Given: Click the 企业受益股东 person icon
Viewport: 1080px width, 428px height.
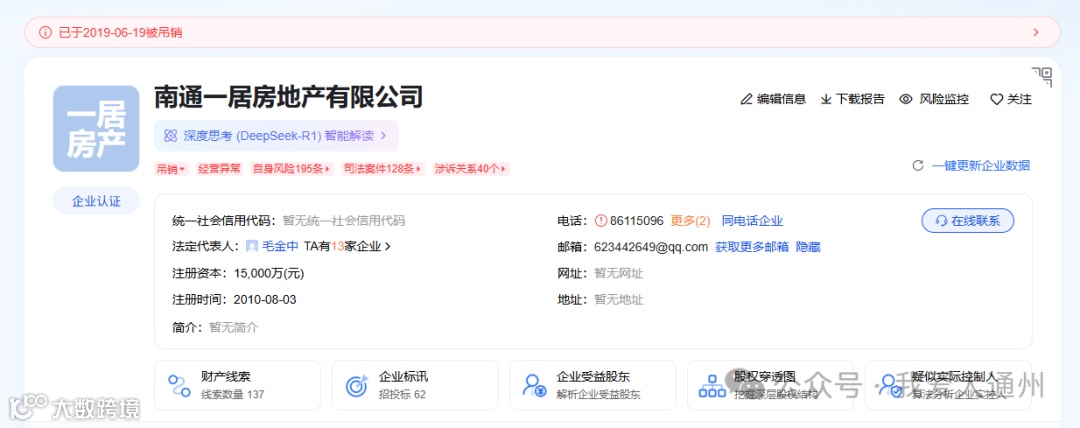Looking at the screenshot, I should coord(534,386).
